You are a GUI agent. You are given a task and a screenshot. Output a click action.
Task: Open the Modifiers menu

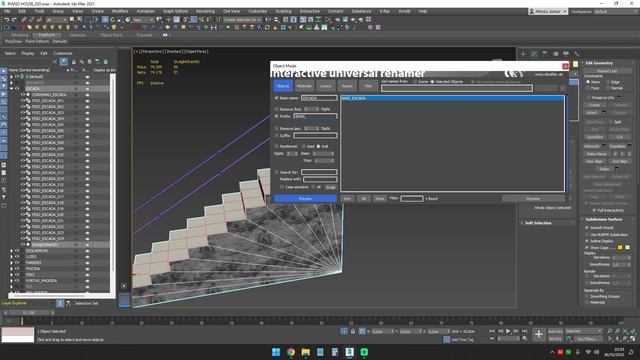click(x=120, y=11)
